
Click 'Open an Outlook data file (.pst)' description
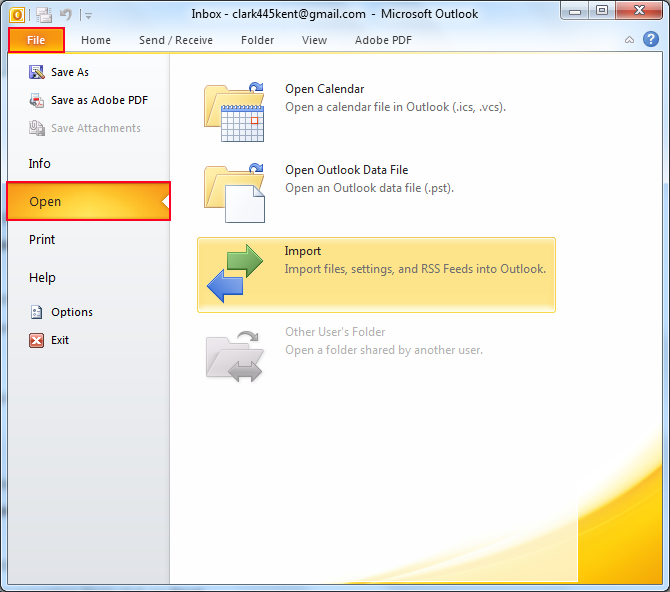click(x=369, y=188)
